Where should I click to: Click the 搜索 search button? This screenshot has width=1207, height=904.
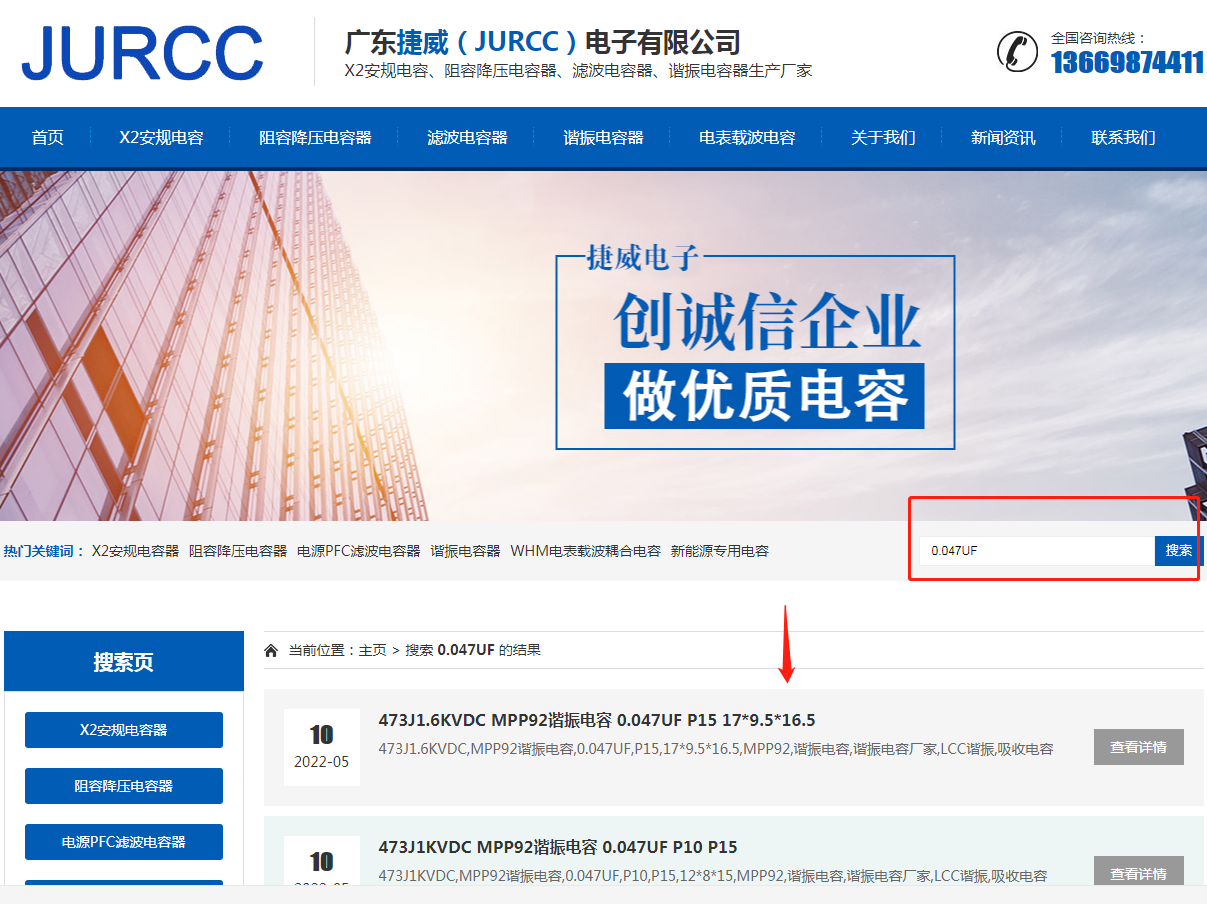[1179, 551]
